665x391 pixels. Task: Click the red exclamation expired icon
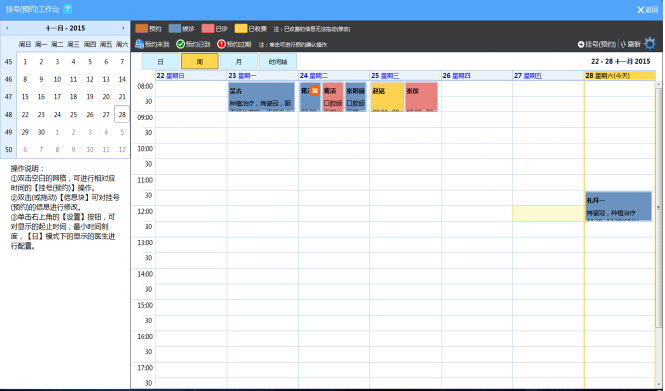pos(221,44)
